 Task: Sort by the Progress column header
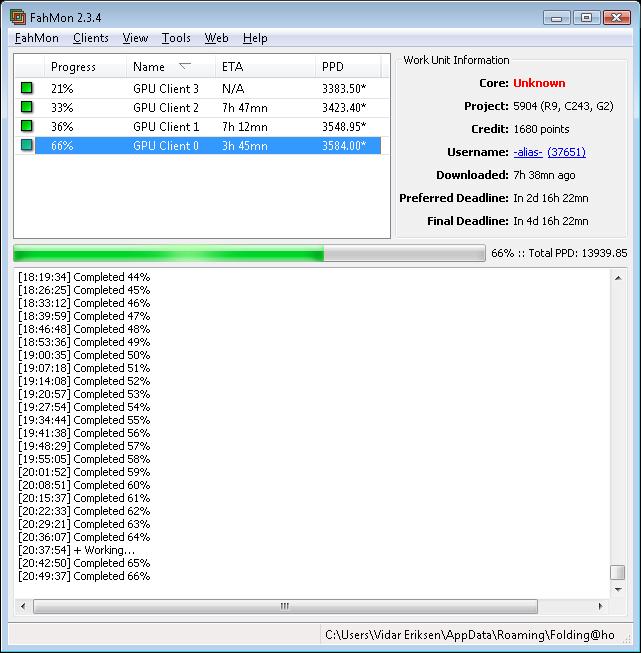click(x=85, y=67)
